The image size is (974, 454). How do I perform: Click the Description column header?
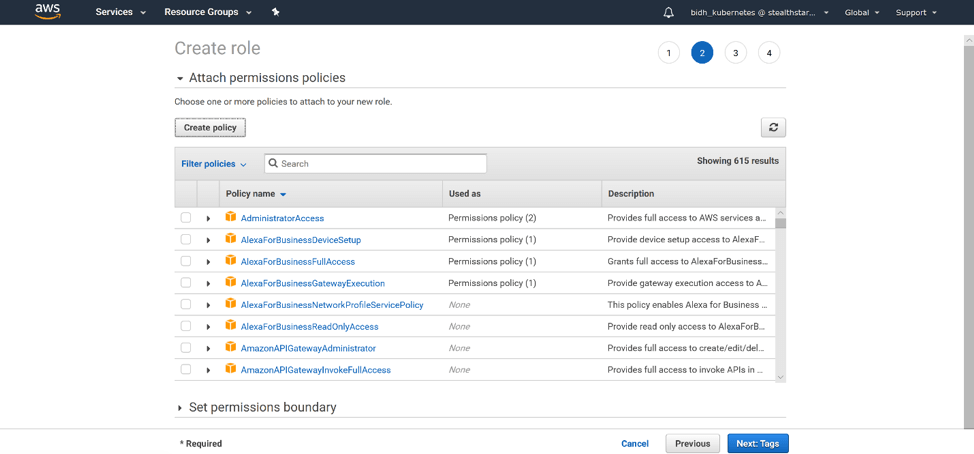tap(693, 194)
